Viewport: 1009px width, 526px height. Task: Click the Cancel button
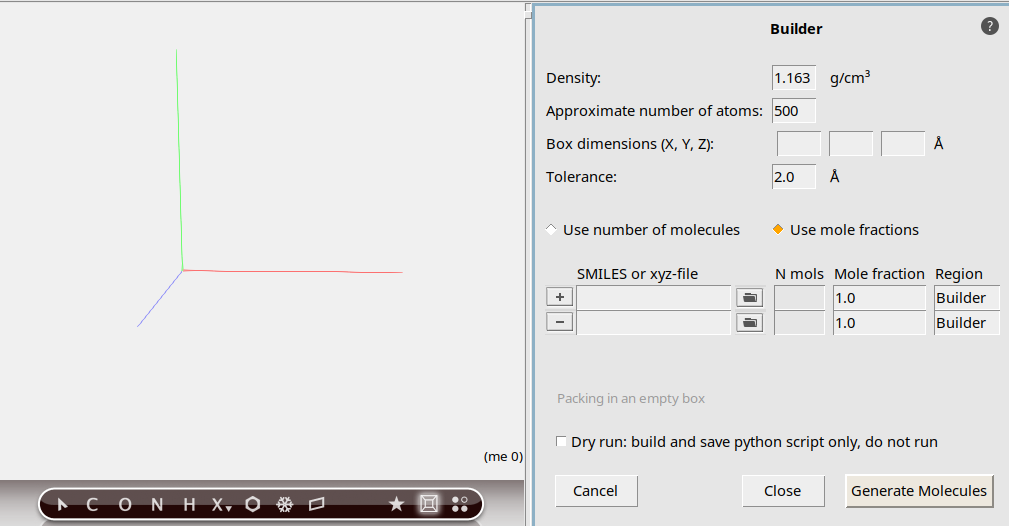[596, 491]
